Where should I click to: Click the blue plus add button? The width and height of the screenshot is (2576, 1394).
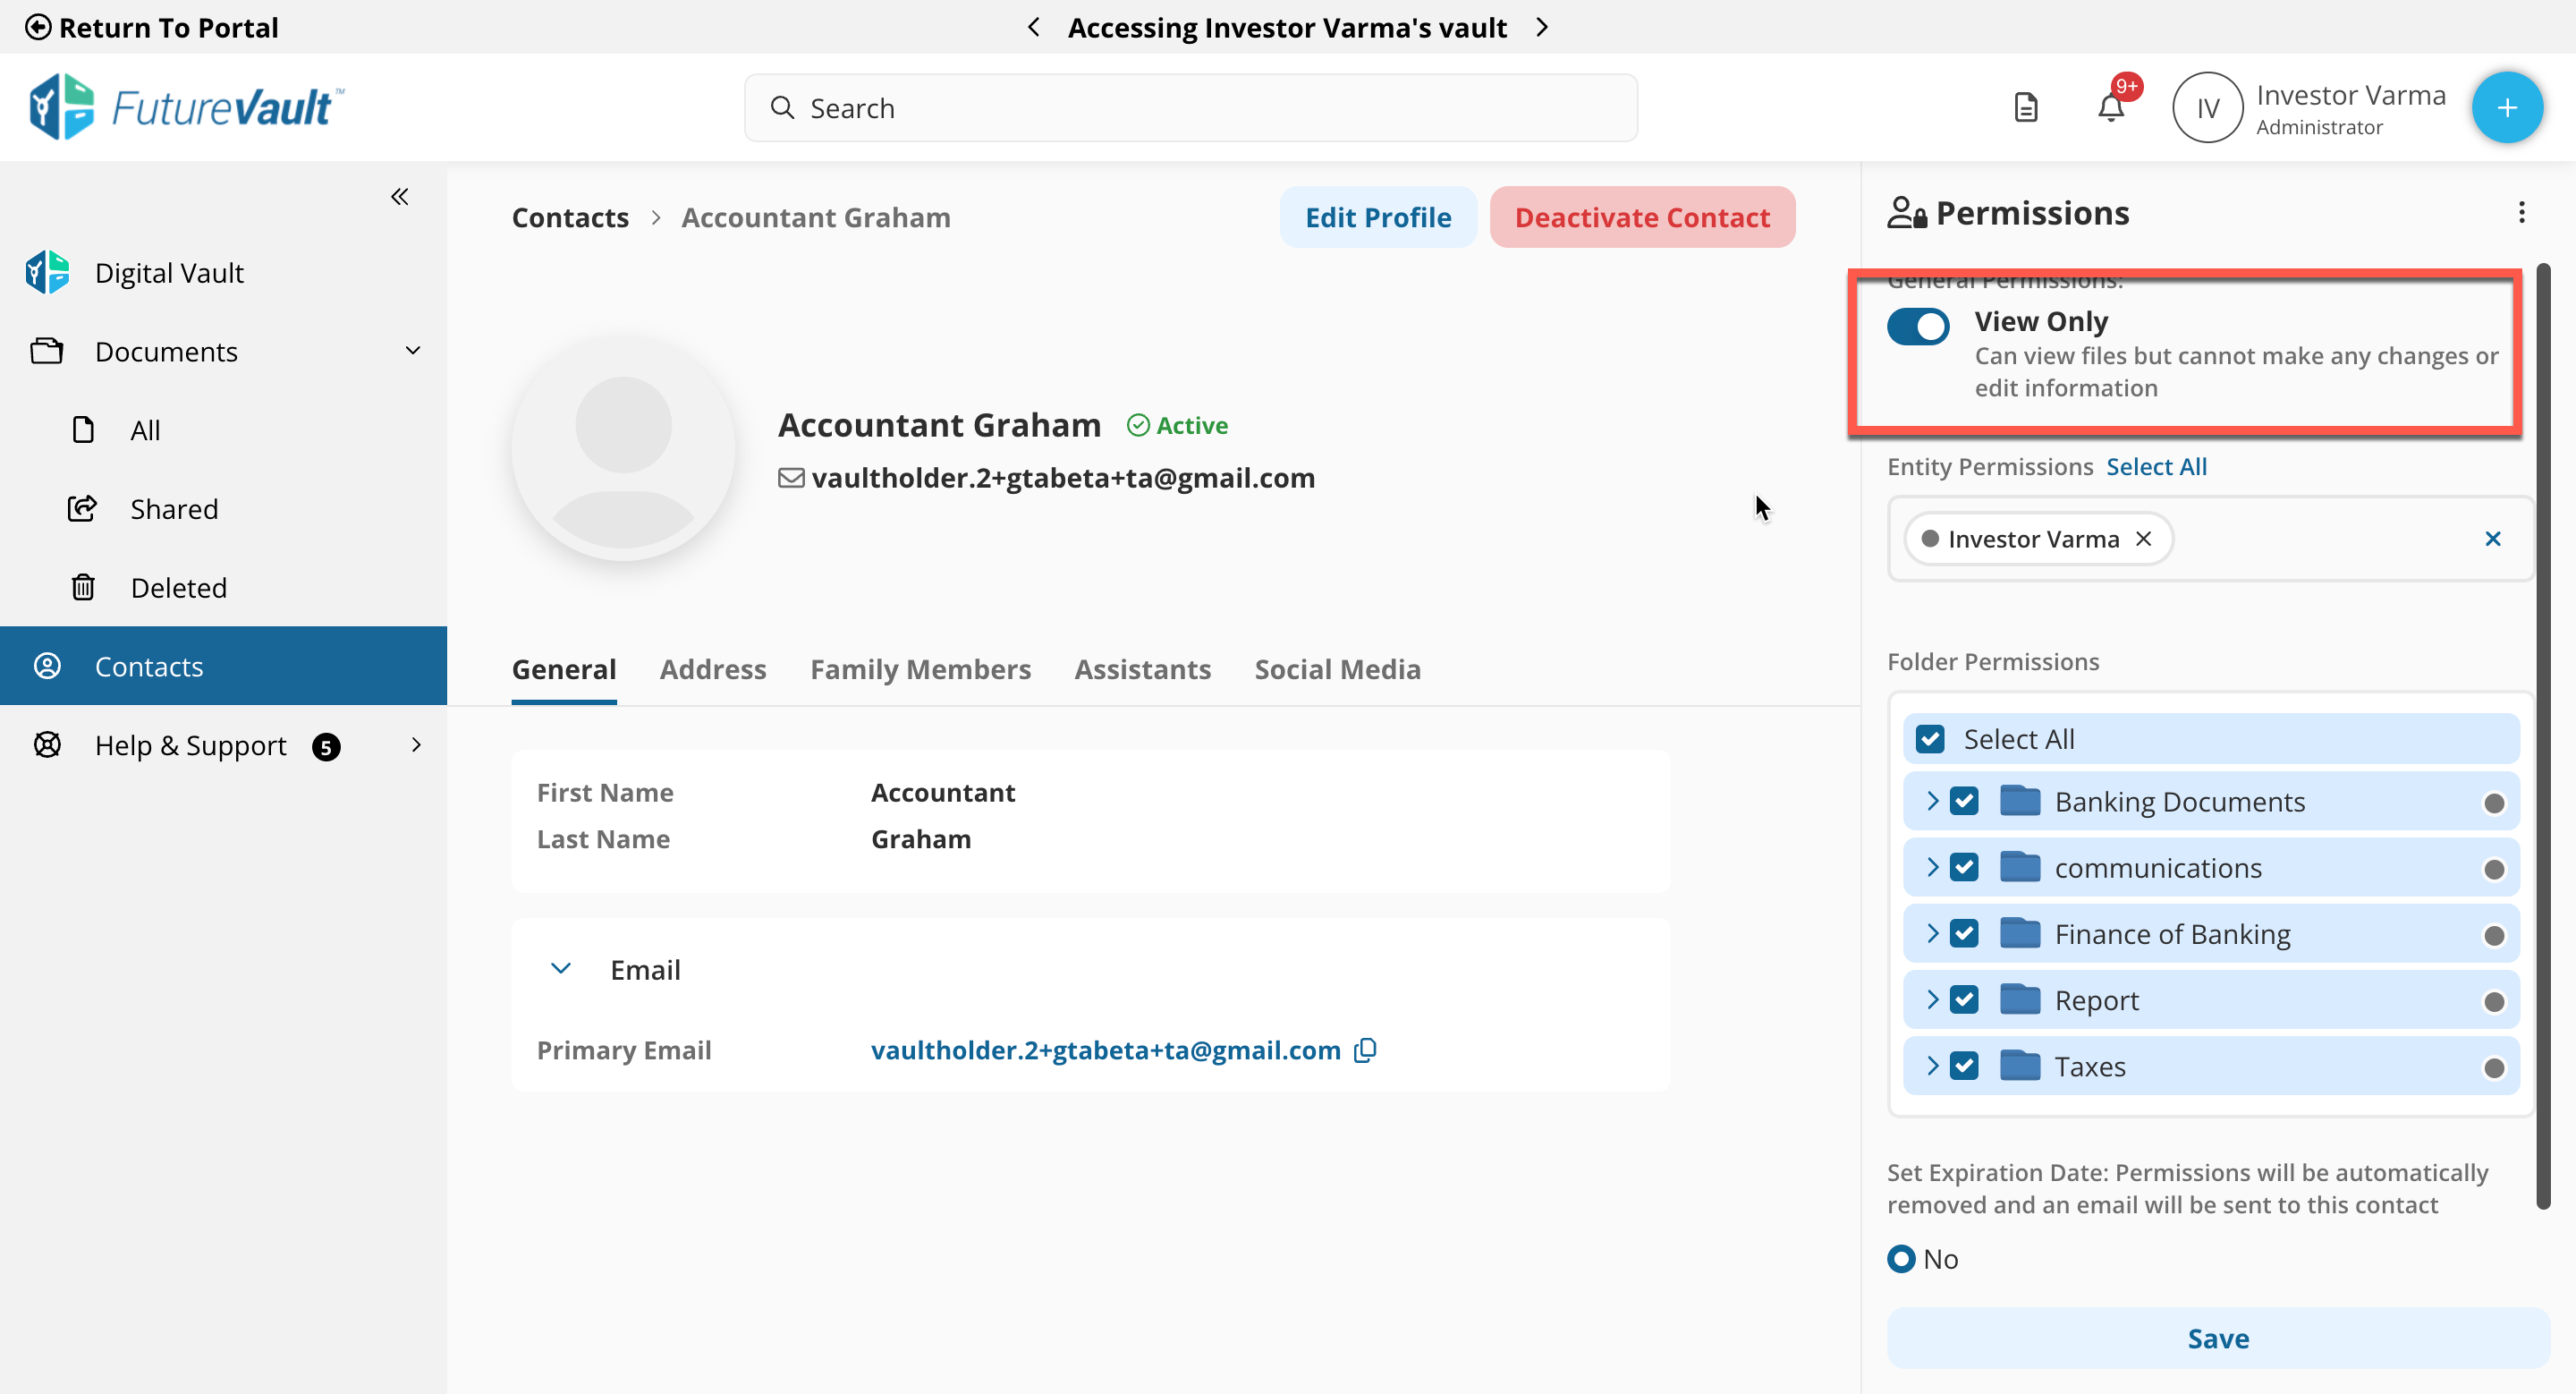coord(2506,107)
